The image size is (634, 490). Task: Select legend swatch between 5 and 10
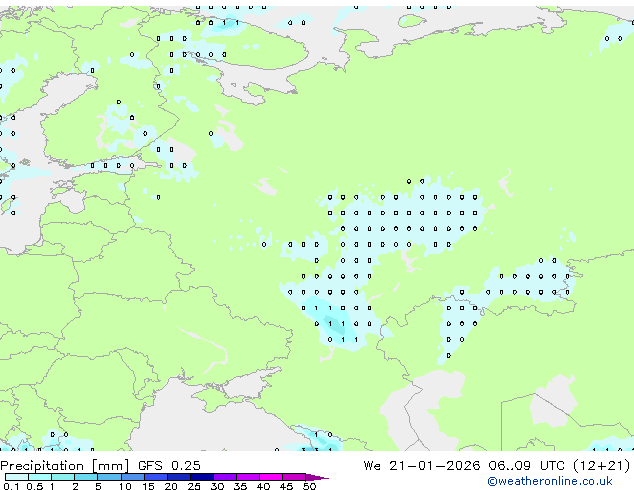[x=110, y=478]
